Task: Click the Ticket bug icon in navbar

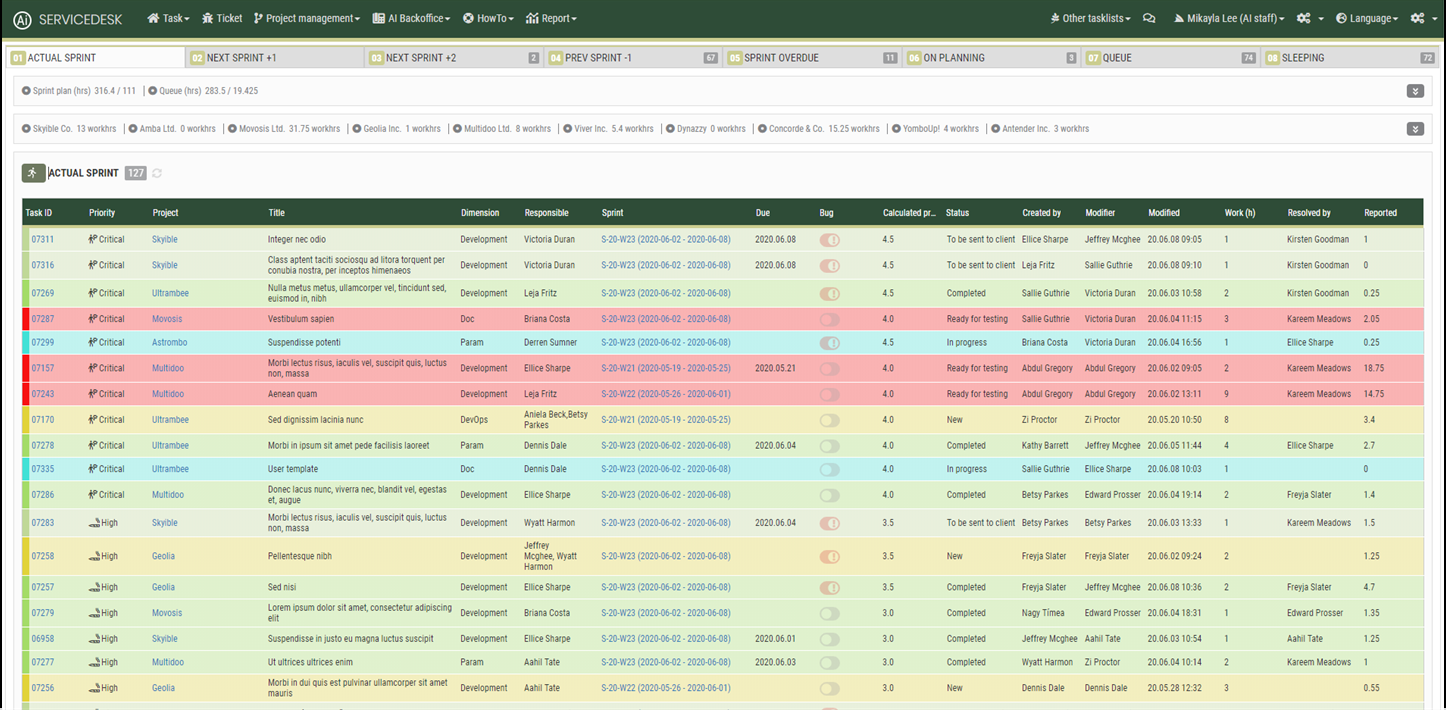Action: point(207,18)
